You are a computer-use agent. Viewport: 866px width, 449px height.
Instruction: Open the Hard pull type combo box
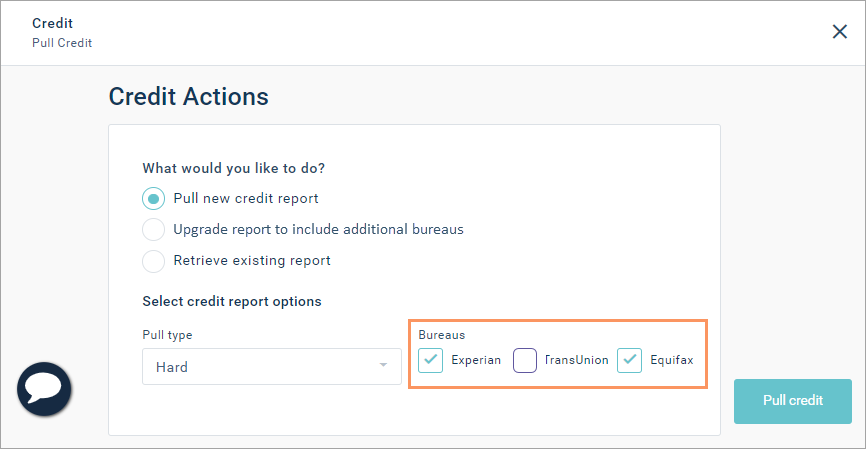[272, 366]
